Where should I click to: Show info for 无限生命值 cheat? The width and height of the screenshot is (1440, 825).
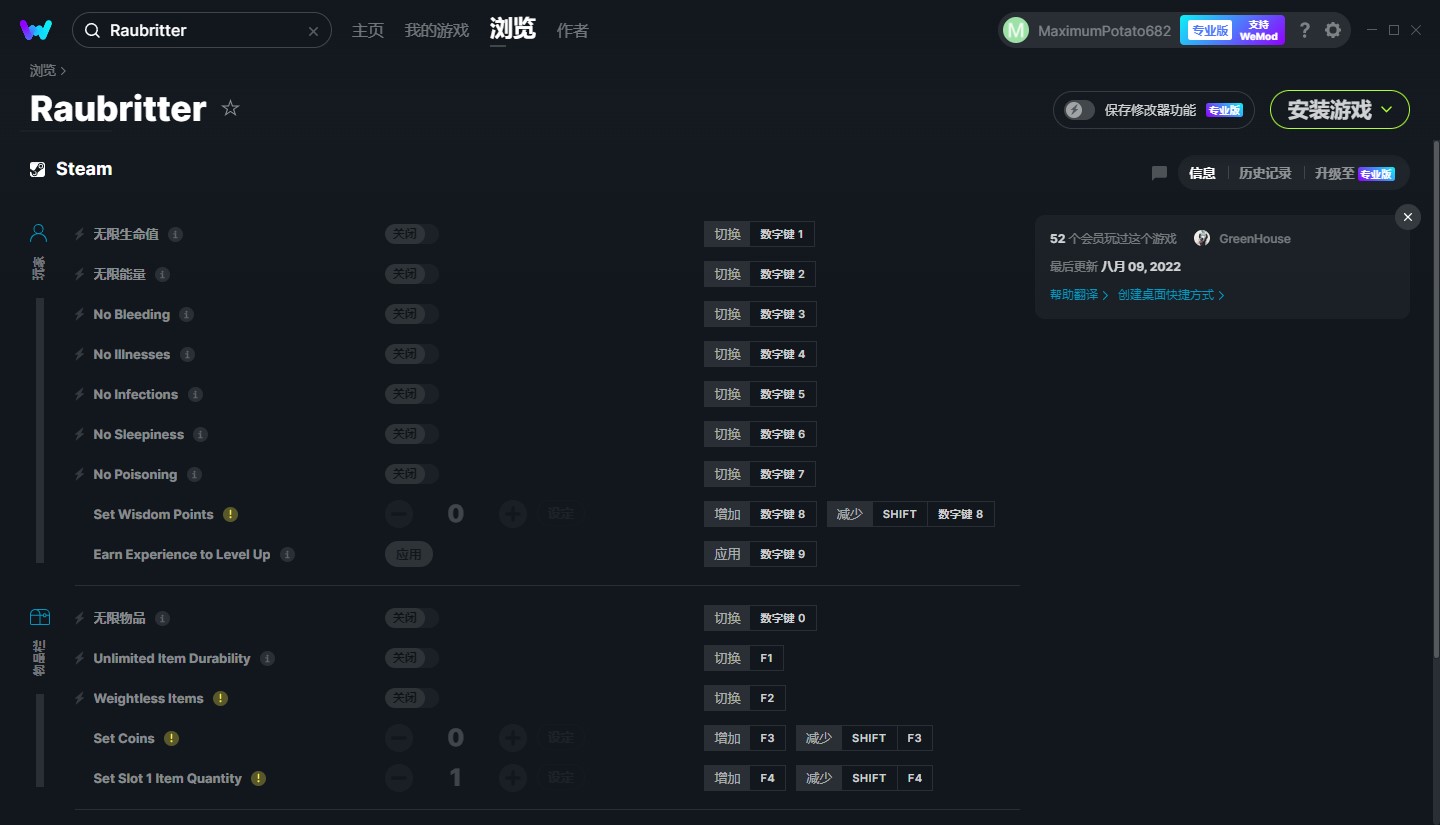click(175, 234)
